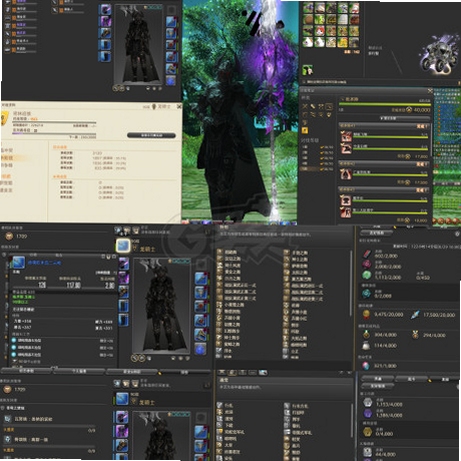Toggle leftmost display option below top Character window preview
The height and width of the screenshot is (461, 461).
click(x=148, y=89)
